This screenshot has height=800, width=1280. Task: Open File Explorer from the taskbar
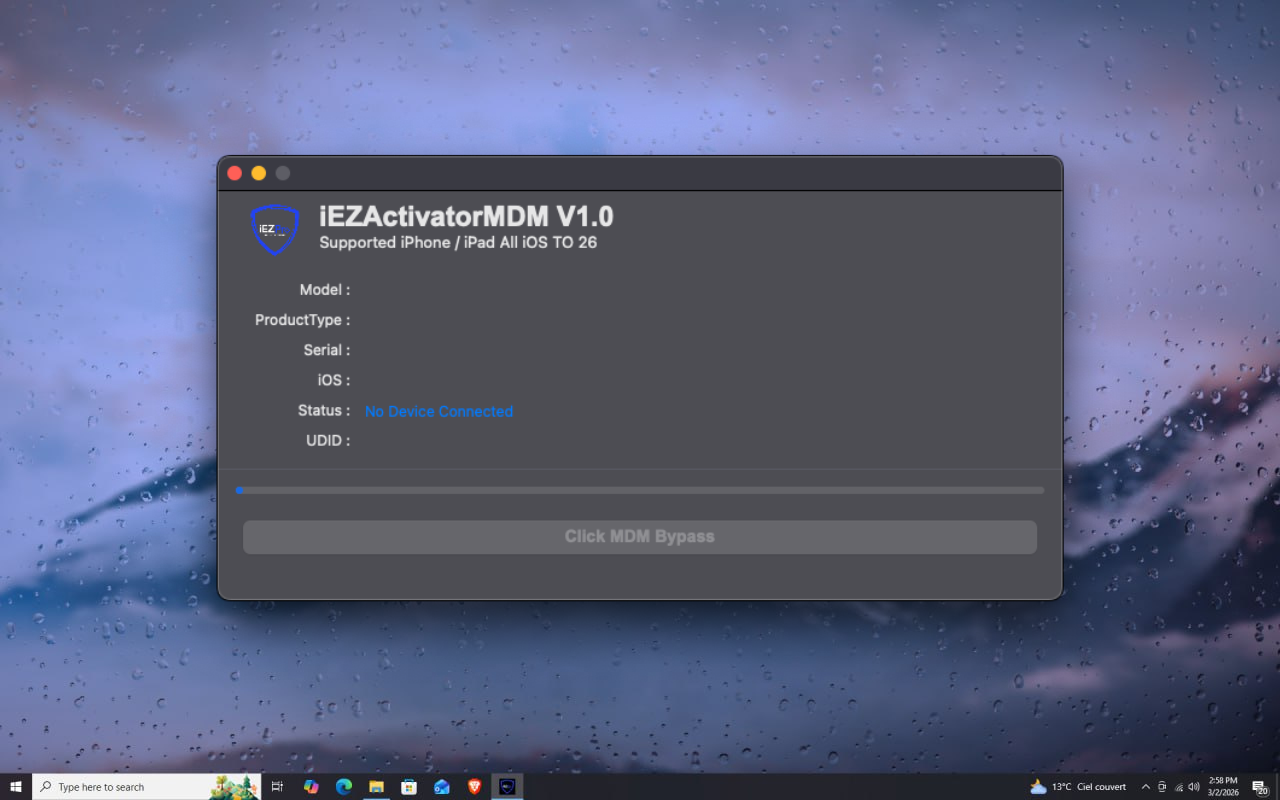376,786
